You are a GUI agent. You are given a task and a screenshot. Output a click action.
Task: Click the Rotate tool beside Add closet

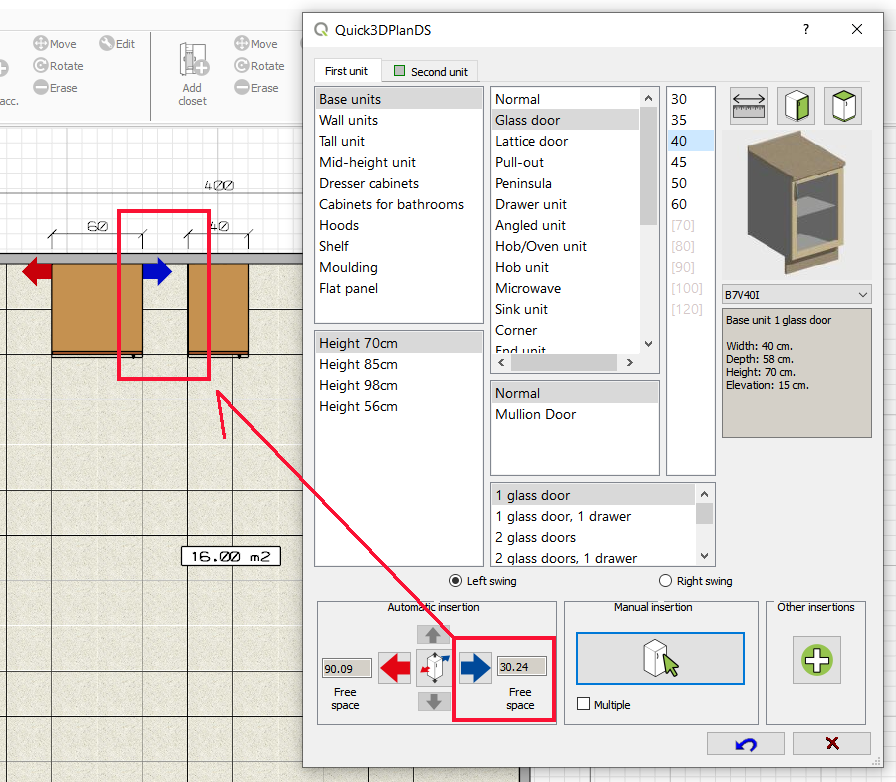259,66
